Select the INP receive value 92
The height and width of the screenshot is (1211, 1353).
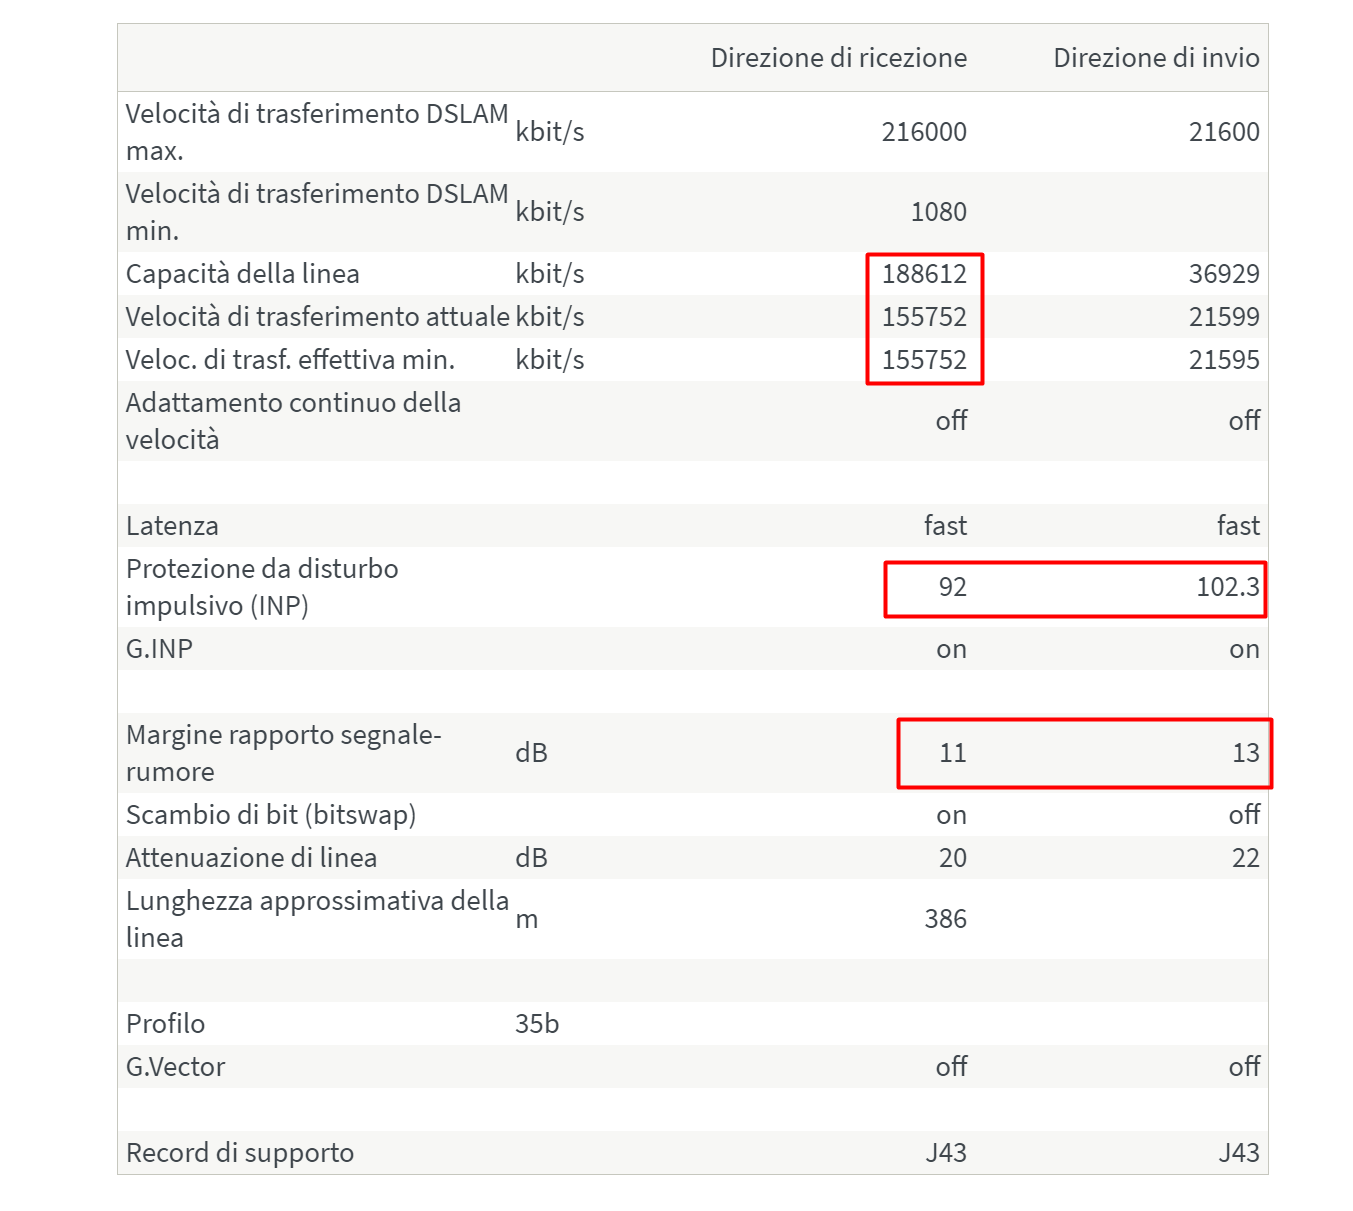952,587
